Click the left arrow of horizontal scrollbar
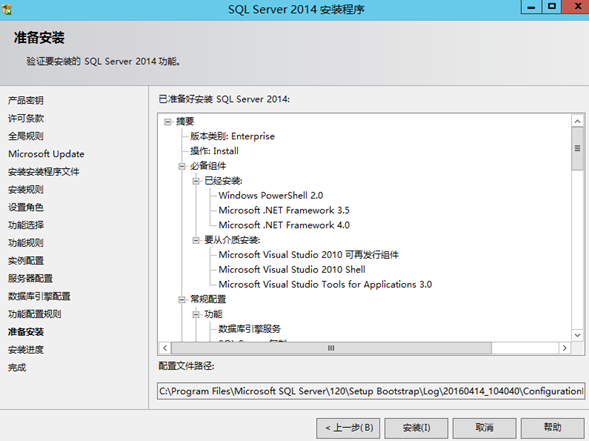Image resolution: width=589 pixels, height=441 pixels. pyautogui.click(x=165, y=348)
